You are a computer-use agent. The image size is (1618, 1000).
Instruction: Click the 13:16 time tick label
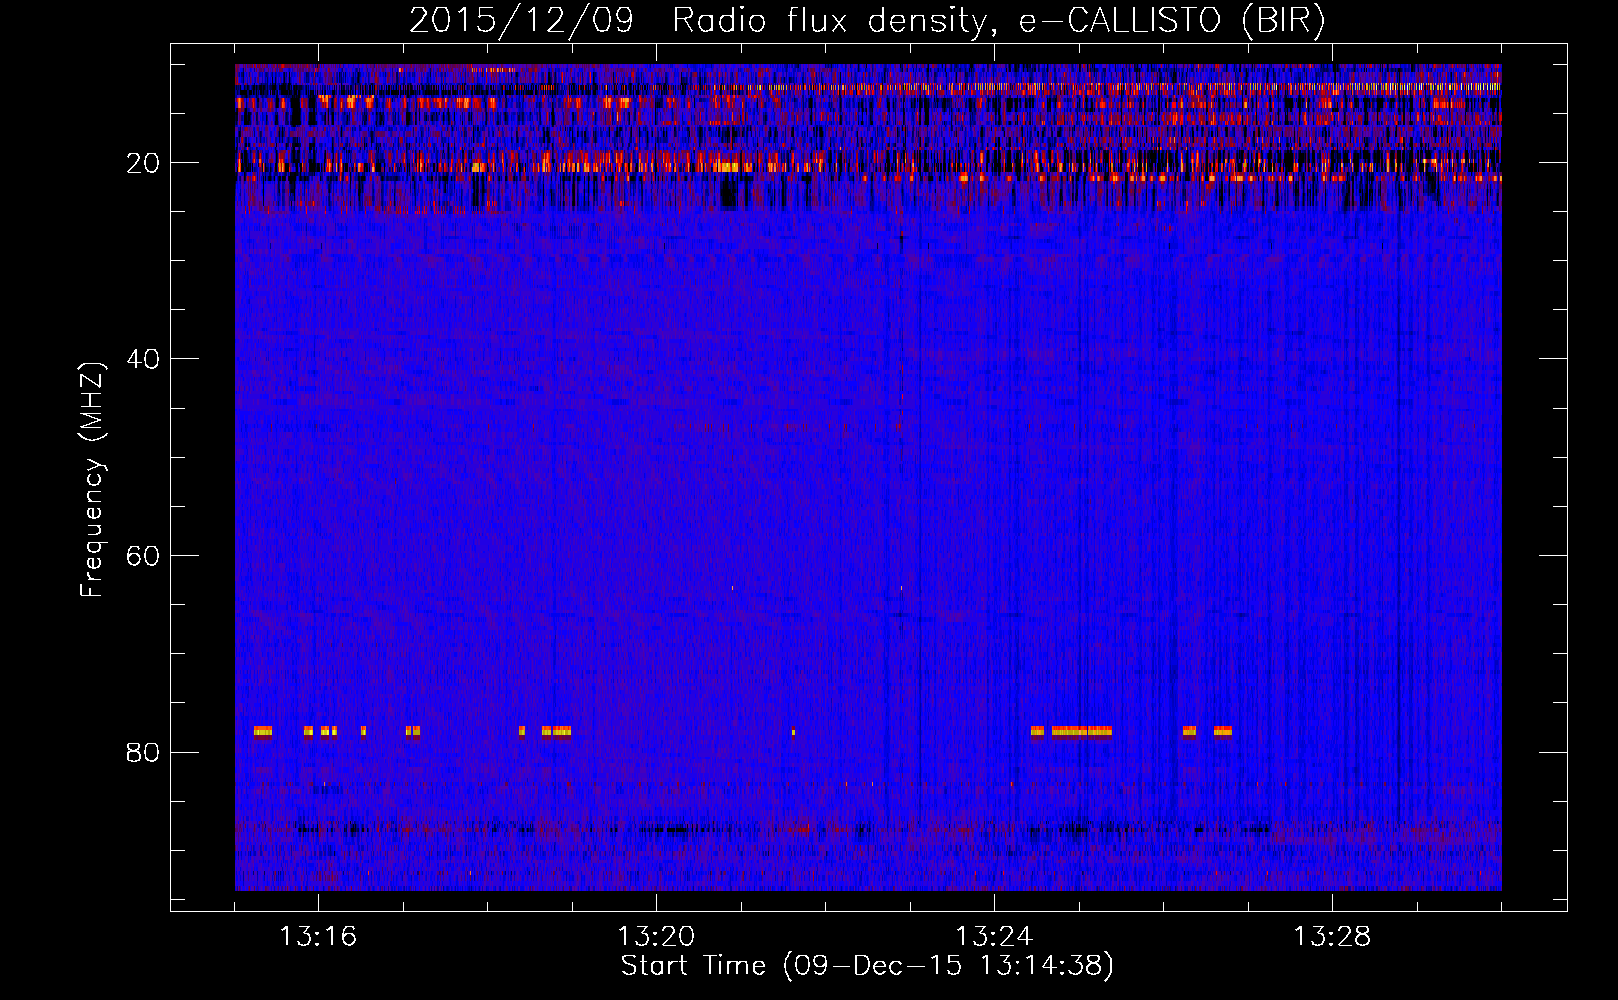[318, 937]
